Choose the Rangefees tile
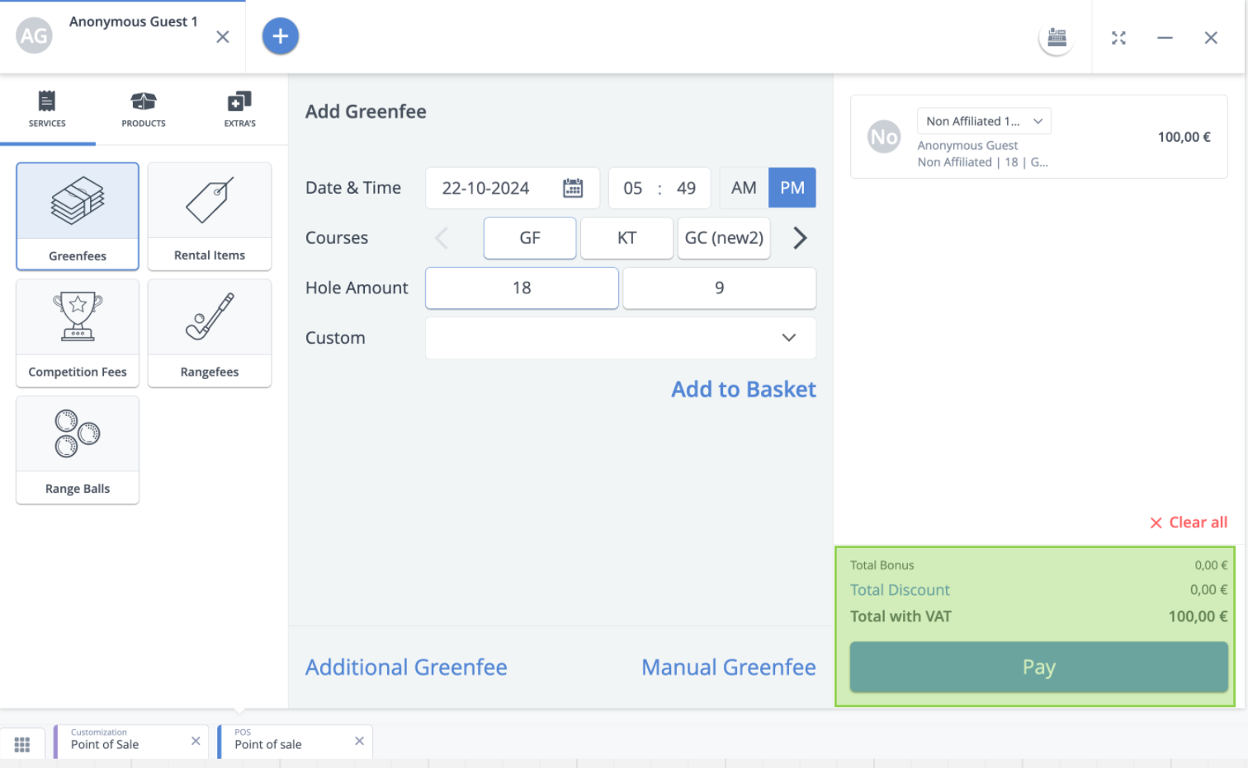 (x=209, y=333)
